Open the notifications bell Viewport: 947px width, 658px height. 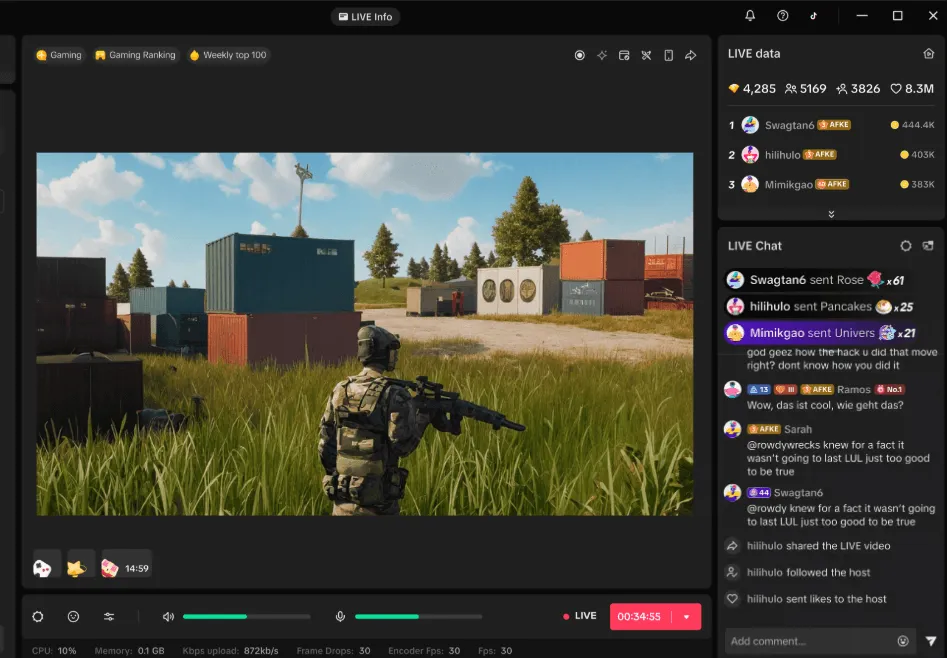tap(750, 16)
